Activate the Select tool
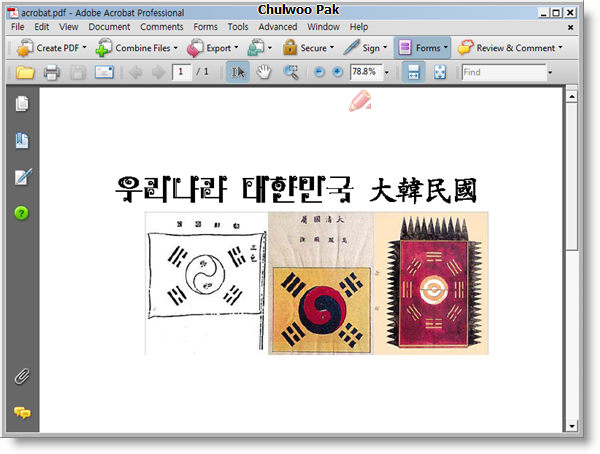 coord(238,72)
